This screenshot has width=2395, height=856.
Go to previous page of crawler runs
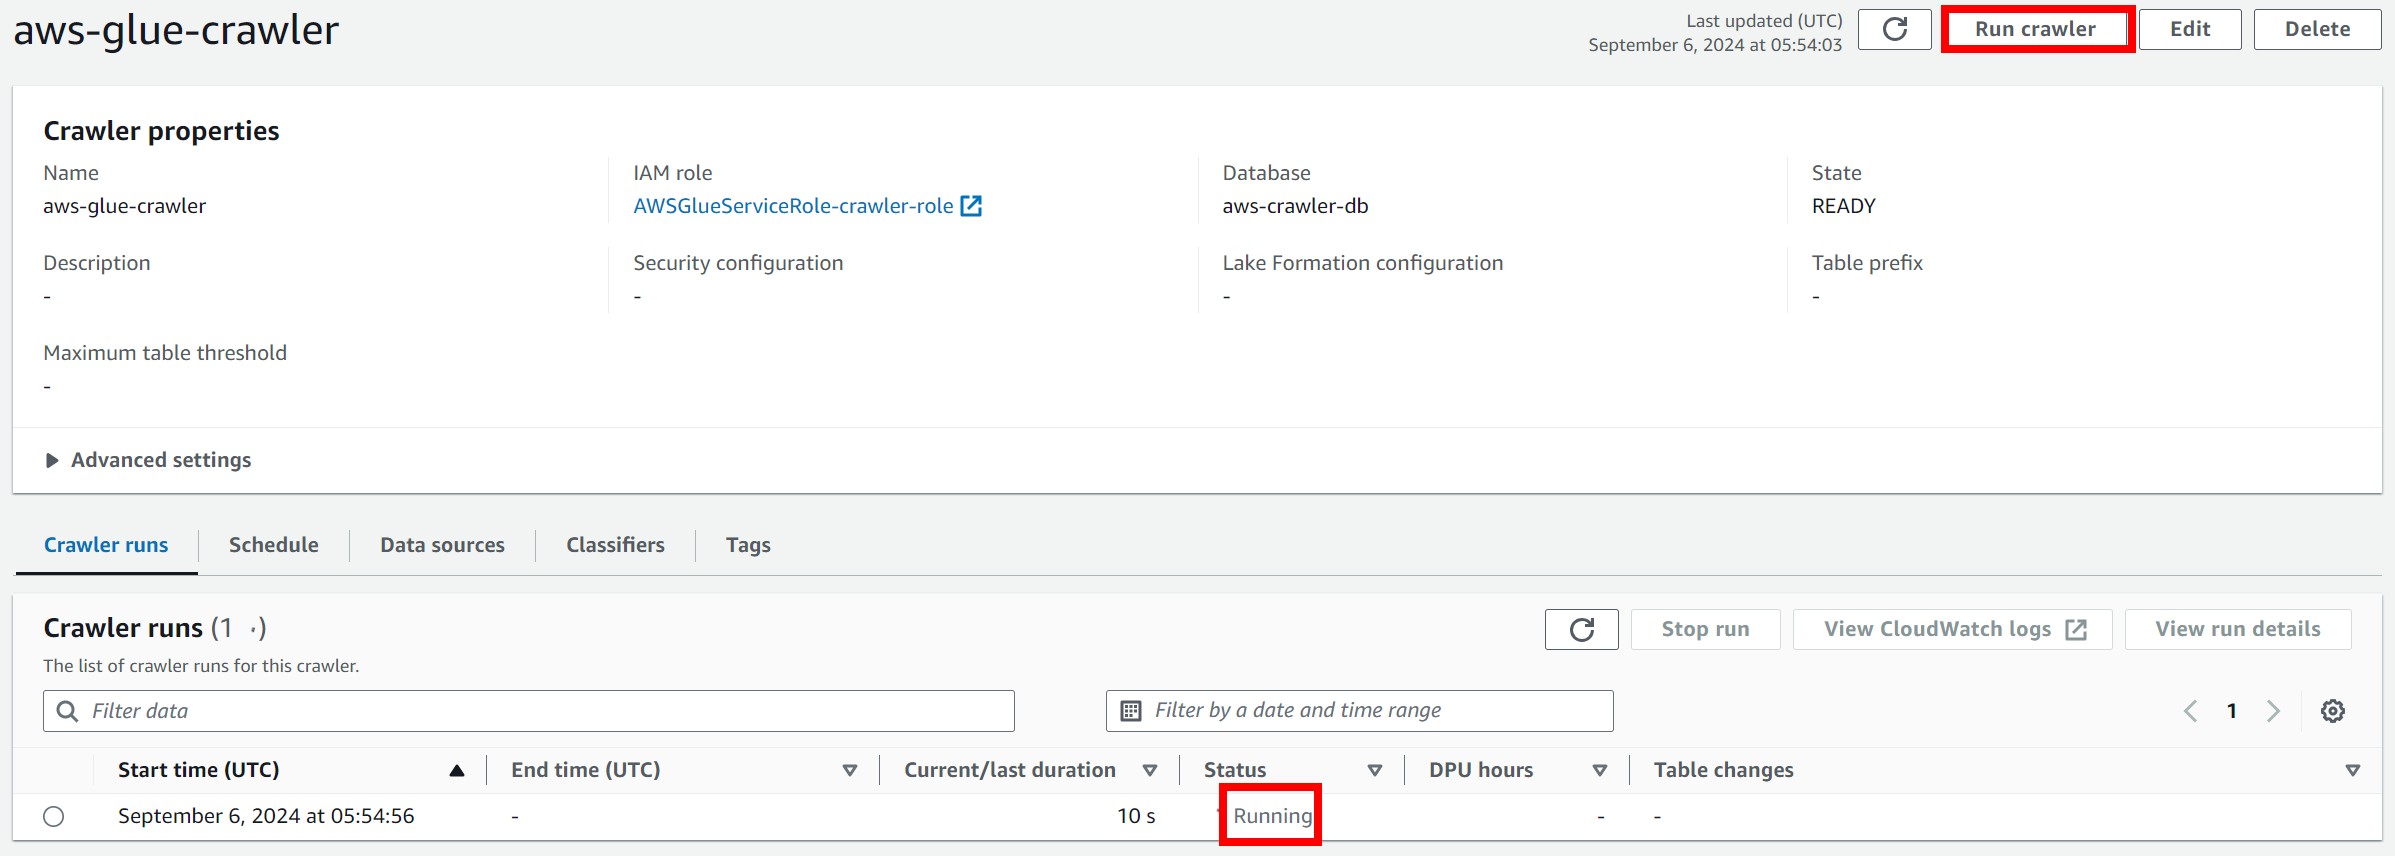[2190, 711]
